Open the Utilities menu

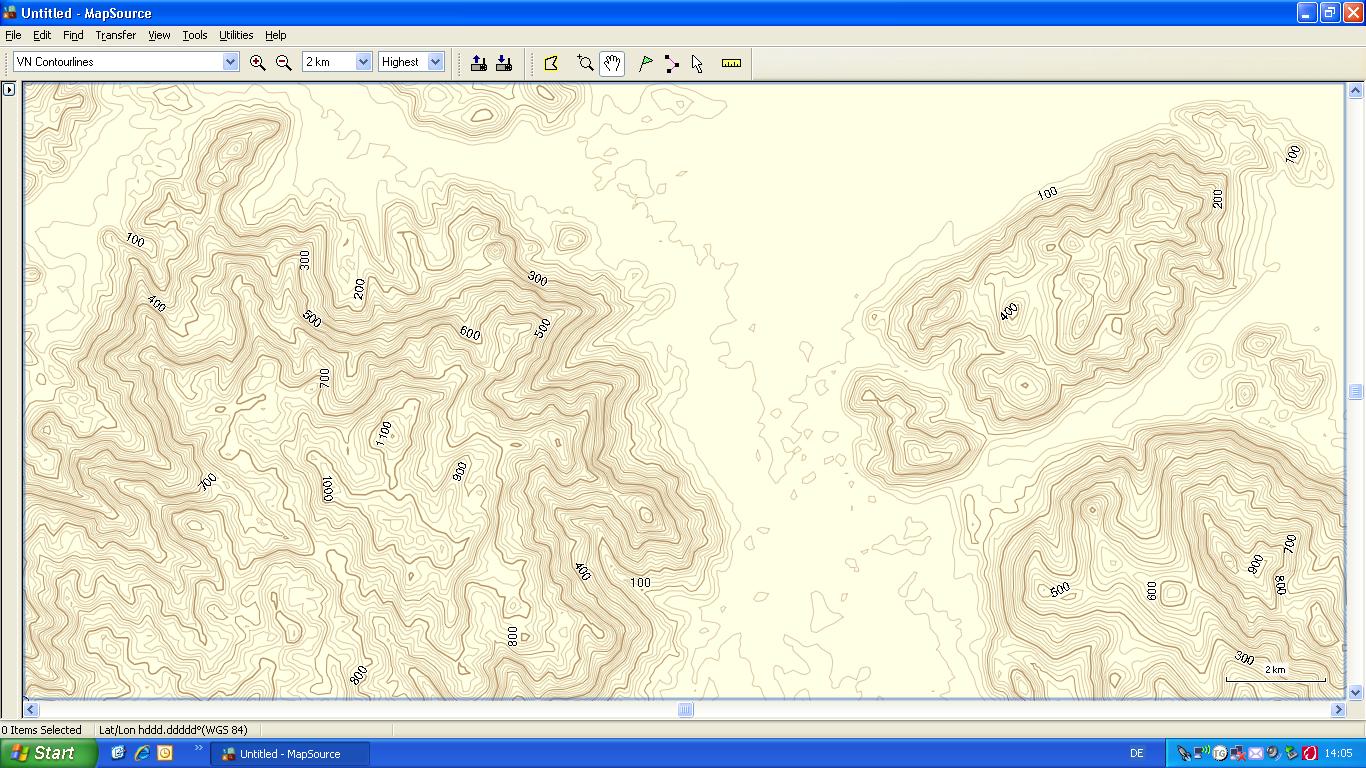[236, 35]
